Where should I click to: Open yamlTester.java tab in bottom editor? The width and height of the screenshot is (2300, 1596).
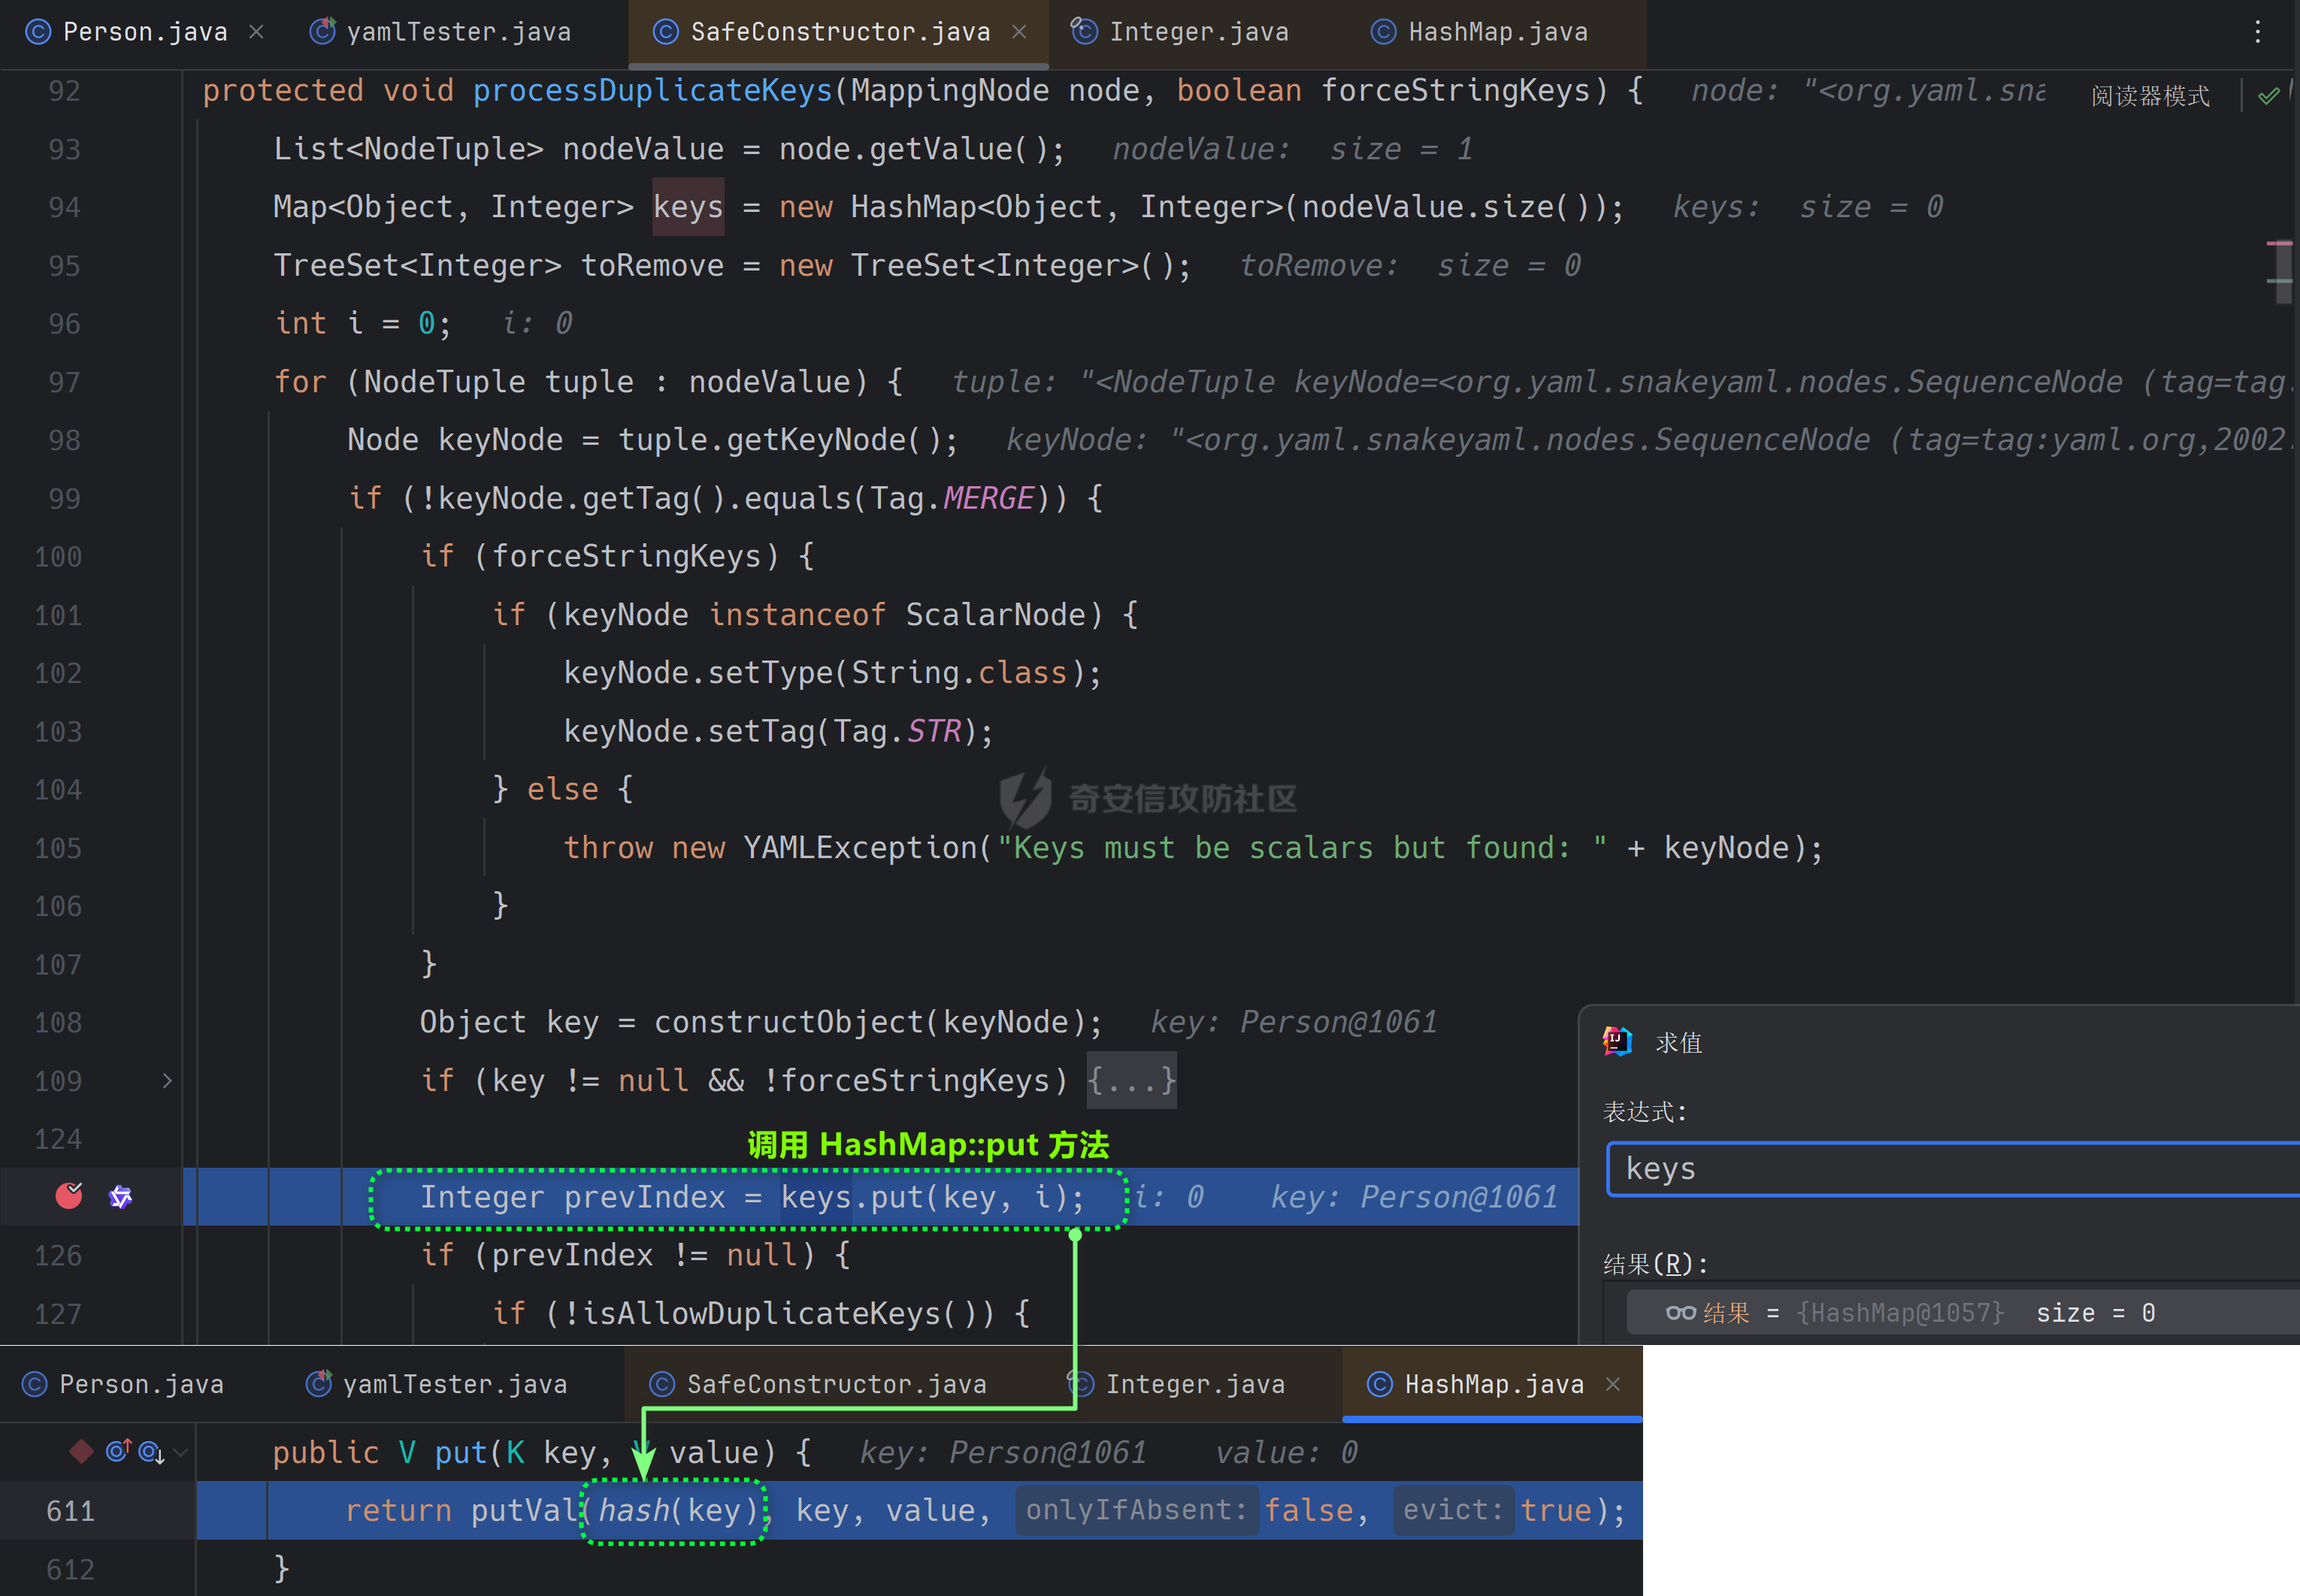[455, 1384]
